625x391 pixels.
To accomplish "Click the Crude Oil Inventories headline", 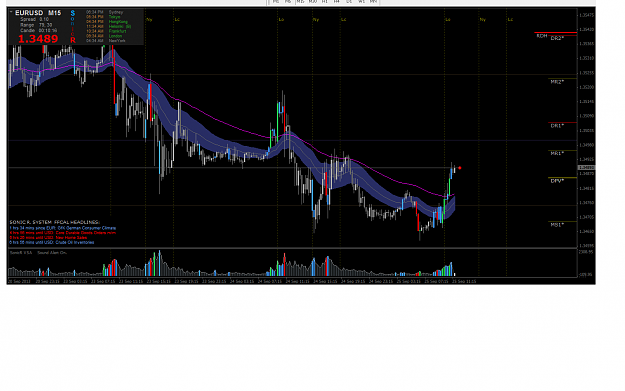I will [x=52, y=242].
